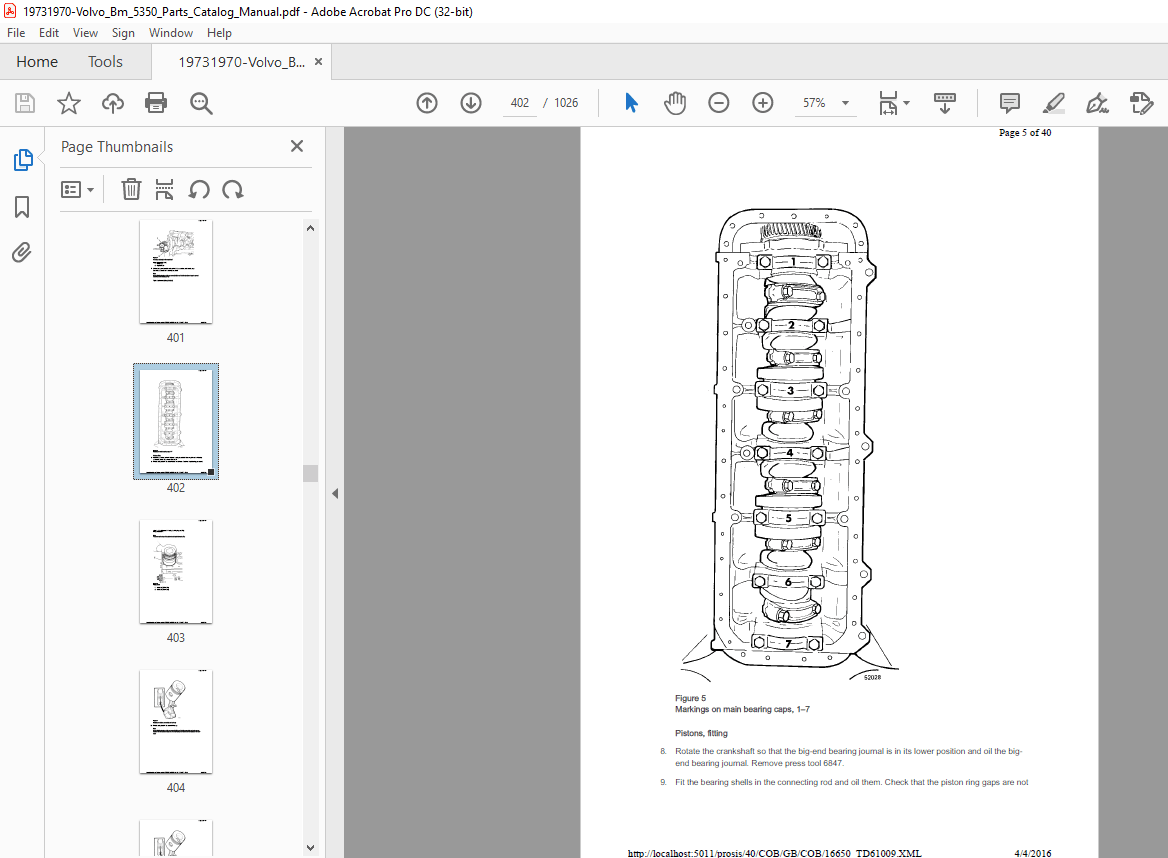Select the Highlight text pen tool
The width and height of the screenshot is (1168, 858).
tap(1053, 103)
